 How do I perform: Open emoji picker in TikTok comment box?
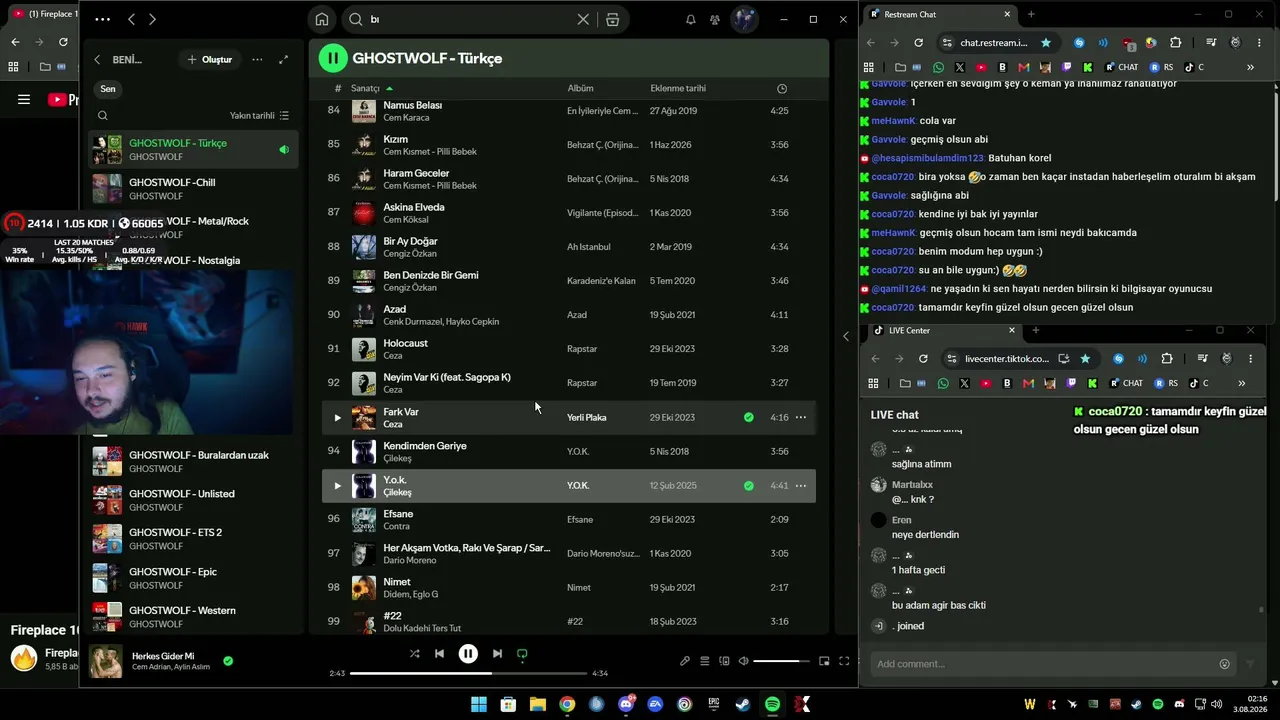pyautogui.click(x=1224, y=664)
